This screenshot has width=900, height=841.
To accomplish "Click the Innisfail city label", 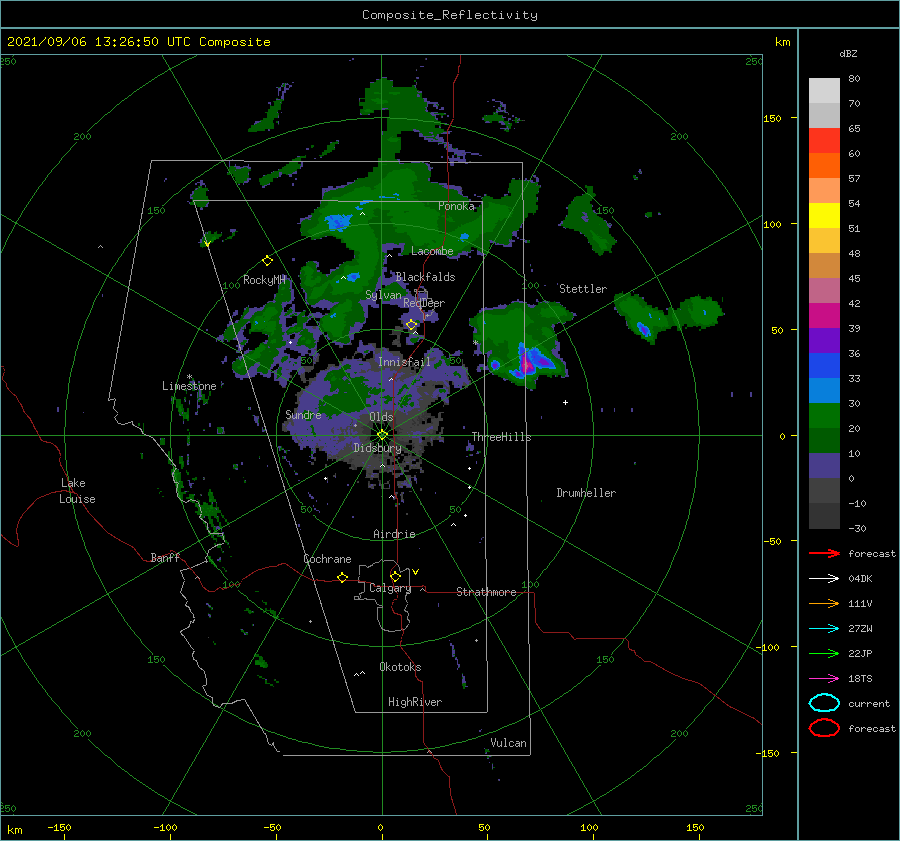I will (x=404, y=362).
